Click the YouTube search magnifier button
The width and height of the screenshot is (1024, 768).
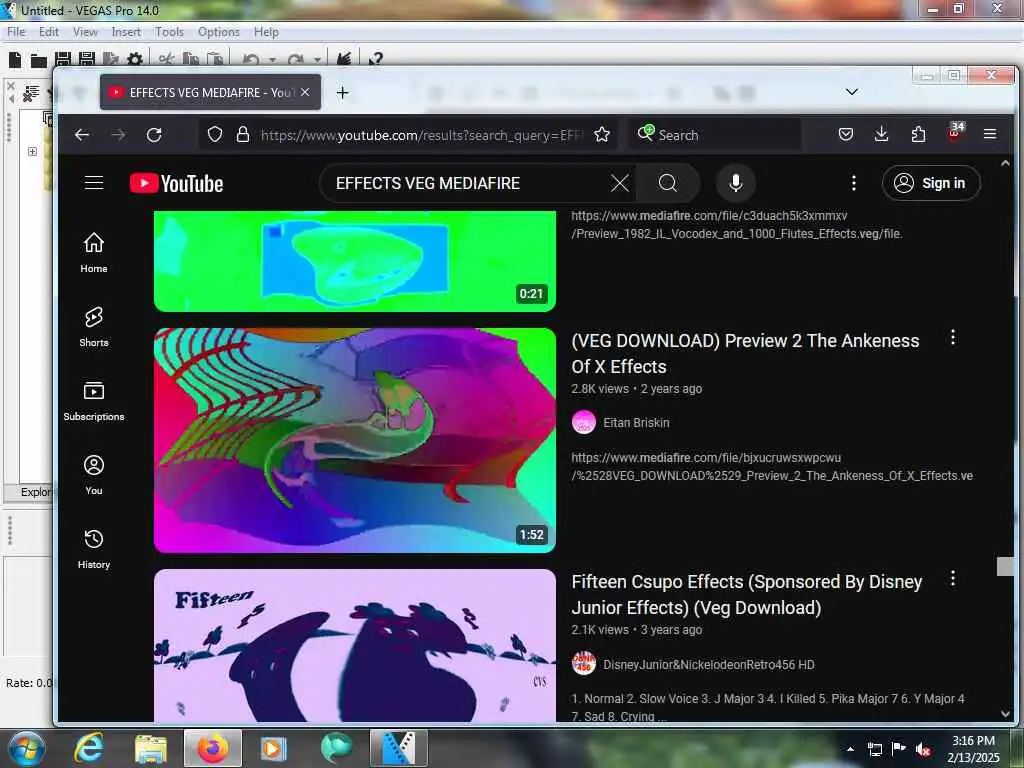tap(667, 184)
